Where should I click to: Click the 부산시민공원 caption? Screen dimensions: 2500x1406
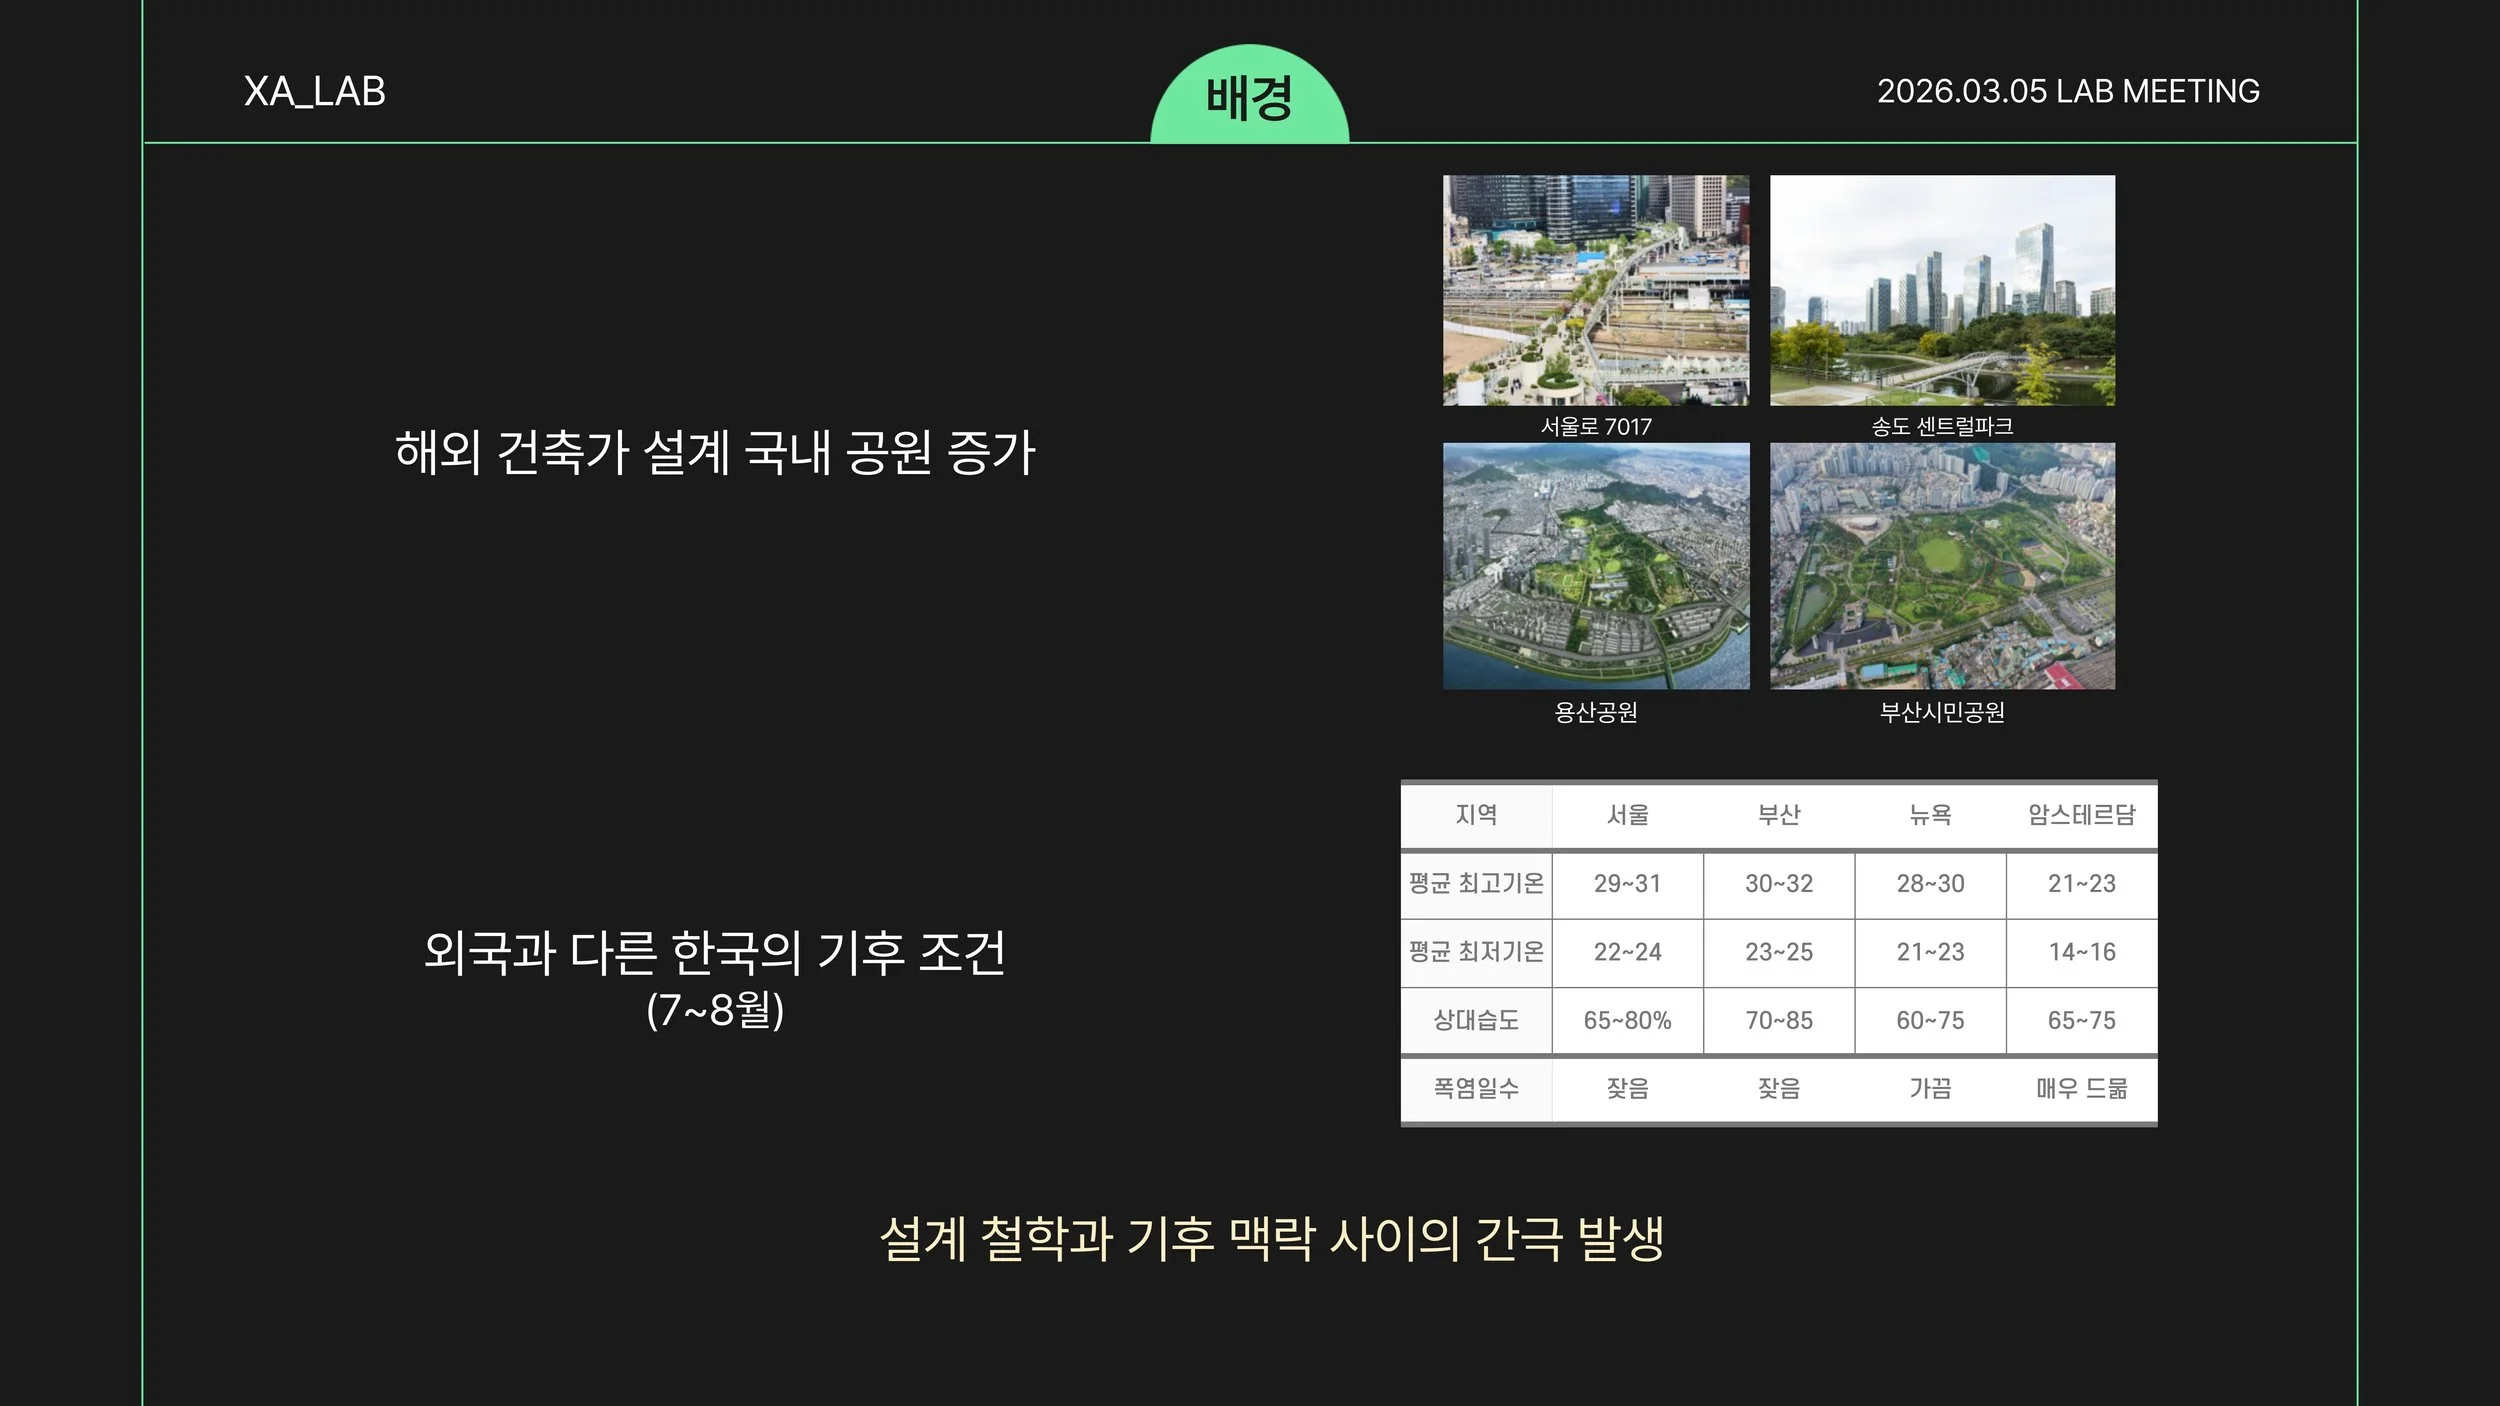point(1942,712)
